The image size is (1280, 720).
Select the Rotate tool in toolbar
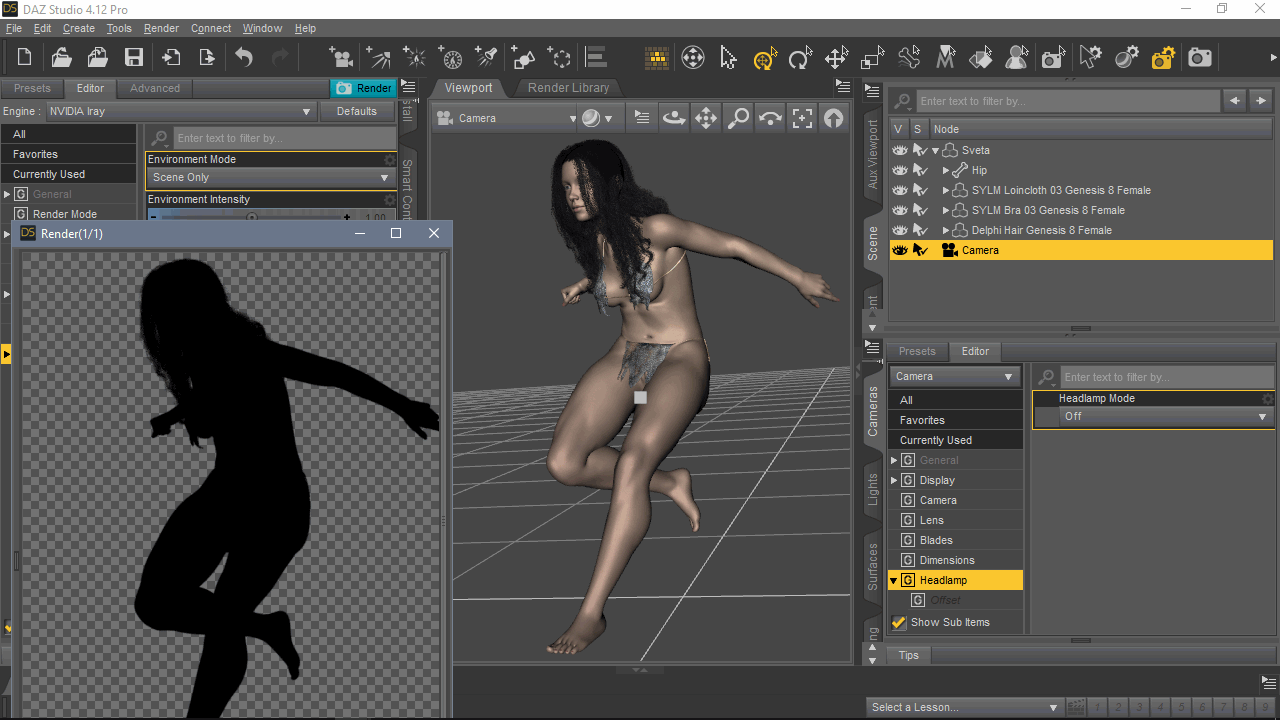click(x=799, y=58)
